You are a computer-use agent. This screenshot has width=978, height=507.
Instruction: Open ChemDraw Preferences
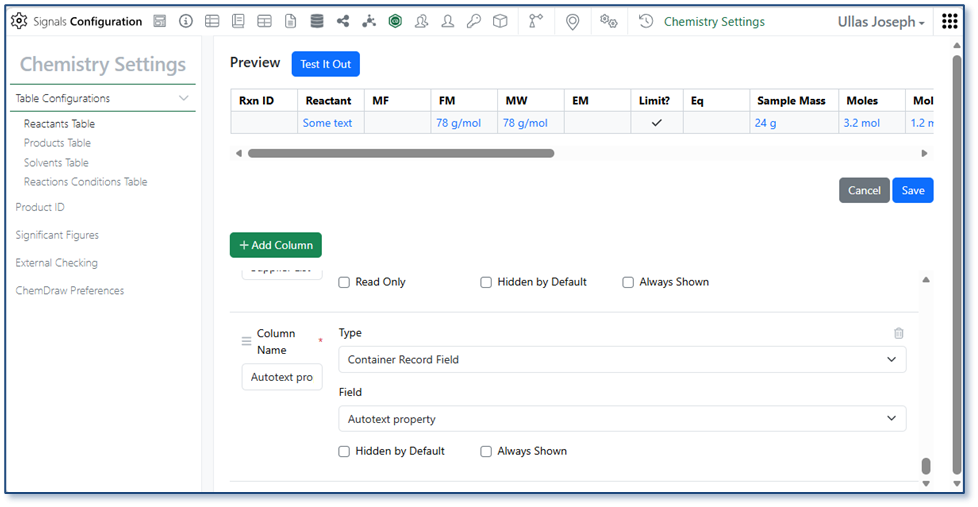[x=70, y=291]
